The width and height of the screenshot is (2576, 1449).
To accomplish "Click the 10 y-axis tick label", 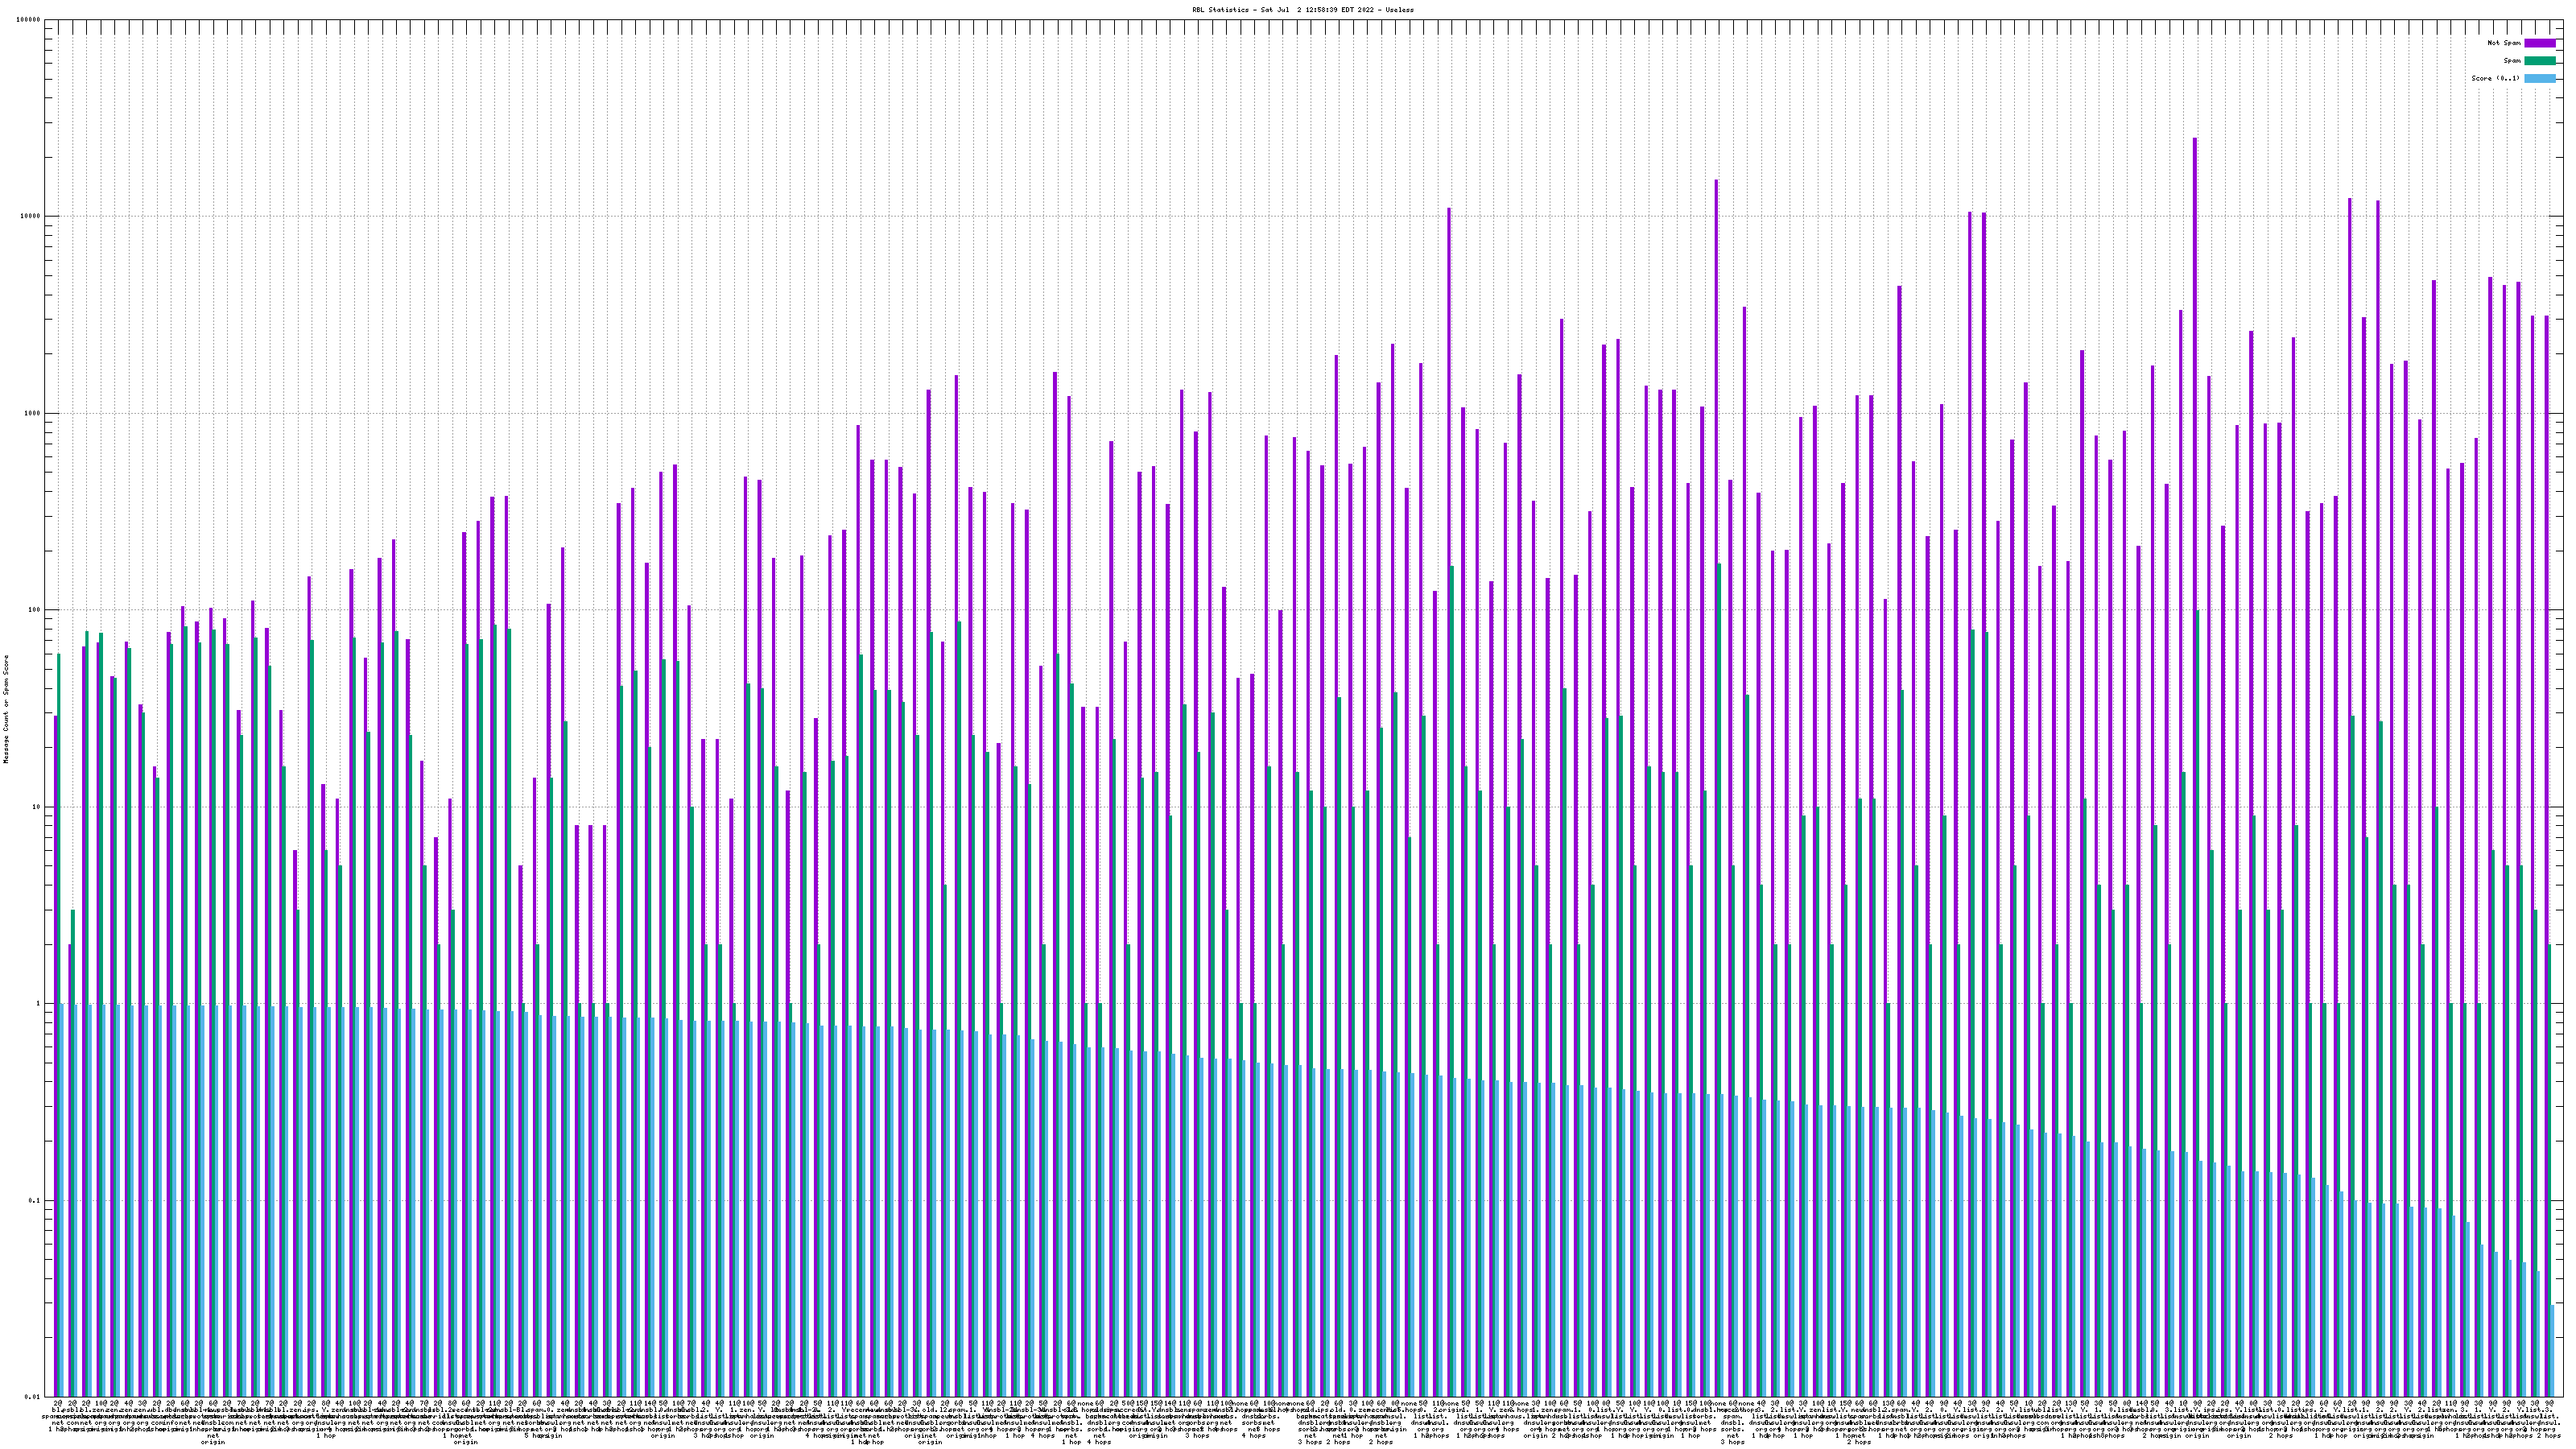I will coord(38,807).
